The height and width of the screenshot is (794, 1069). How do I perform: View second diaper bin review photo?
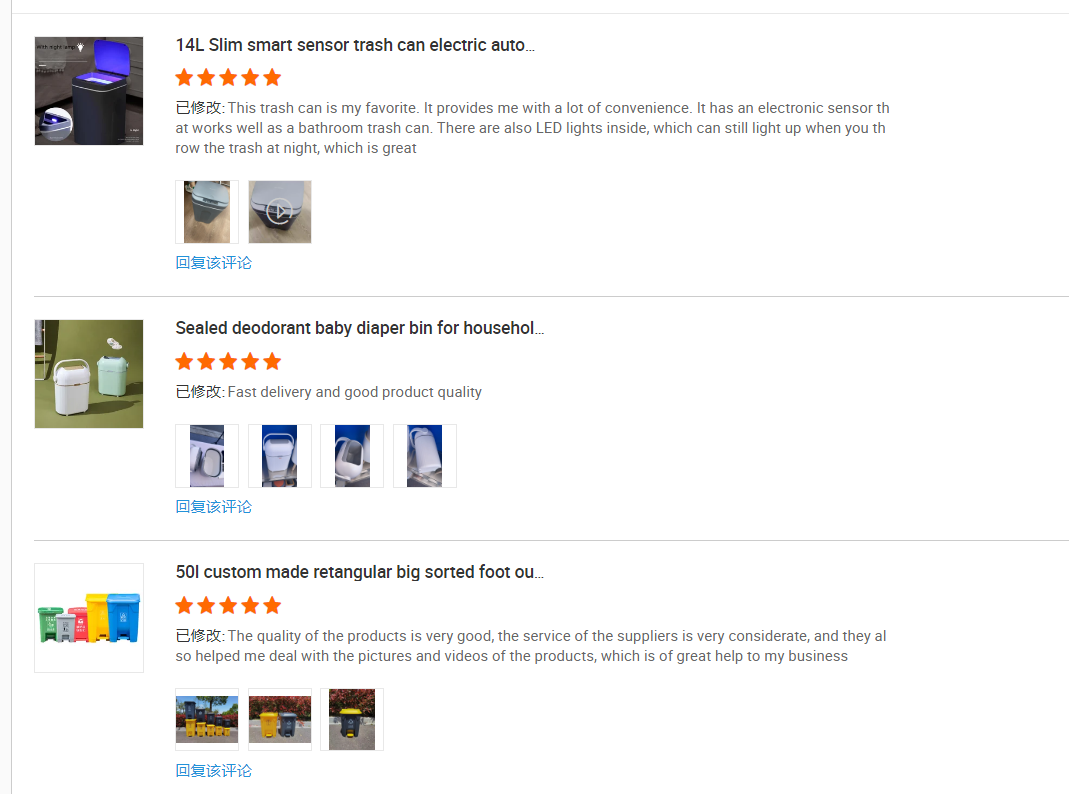(280, 456)
